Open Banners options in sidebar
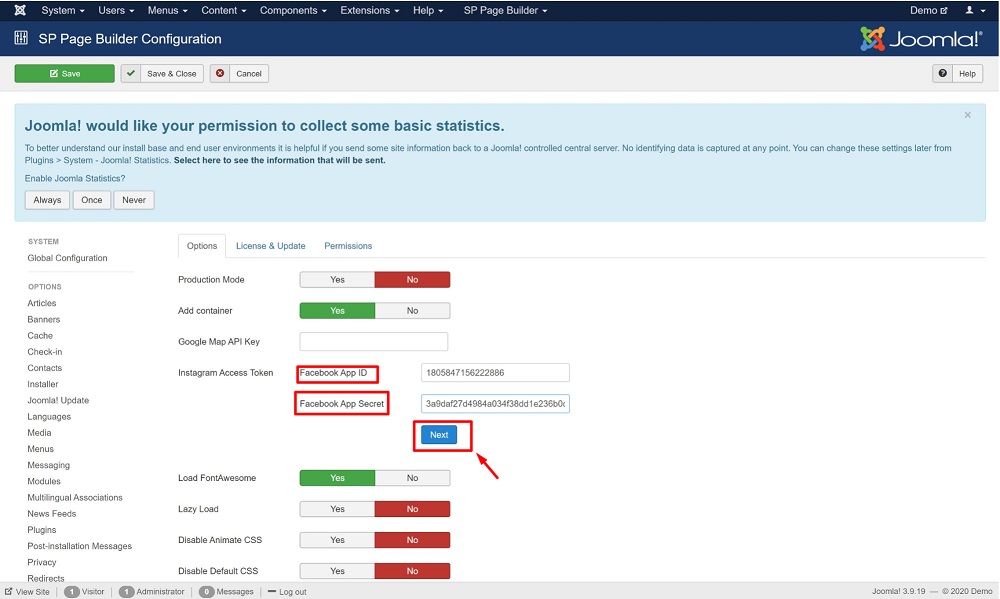The image size is (1000, 599). coord(43,319)
